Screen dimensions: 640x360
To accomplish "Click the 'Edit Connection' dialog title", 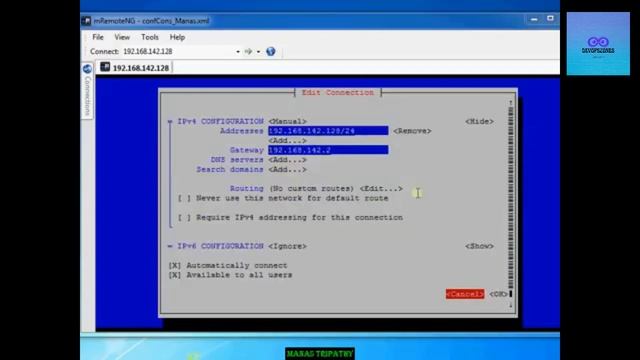I will pyautogui.click(x=338, y=93).
